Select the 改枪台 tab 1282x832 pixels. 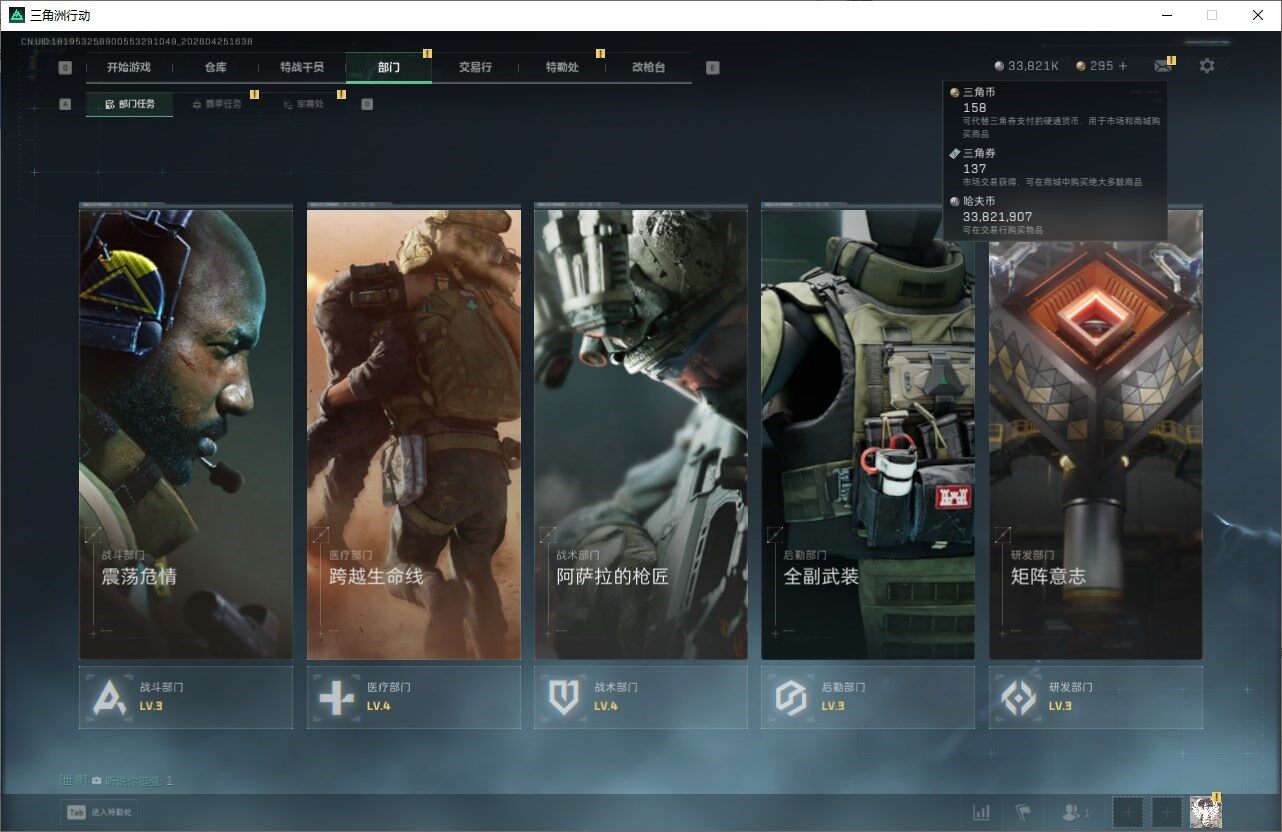coord(648,67)
